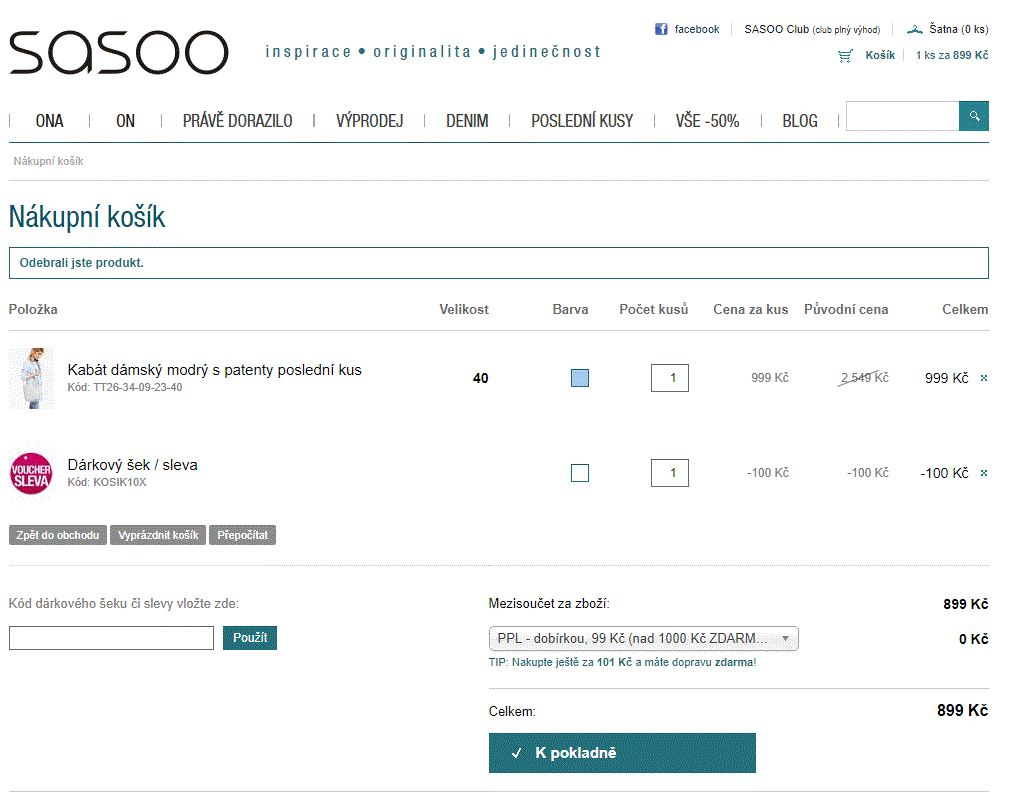This screenshot has width=1015, height=792.
Task: Open the ON menu
Action: pos(125,121)
